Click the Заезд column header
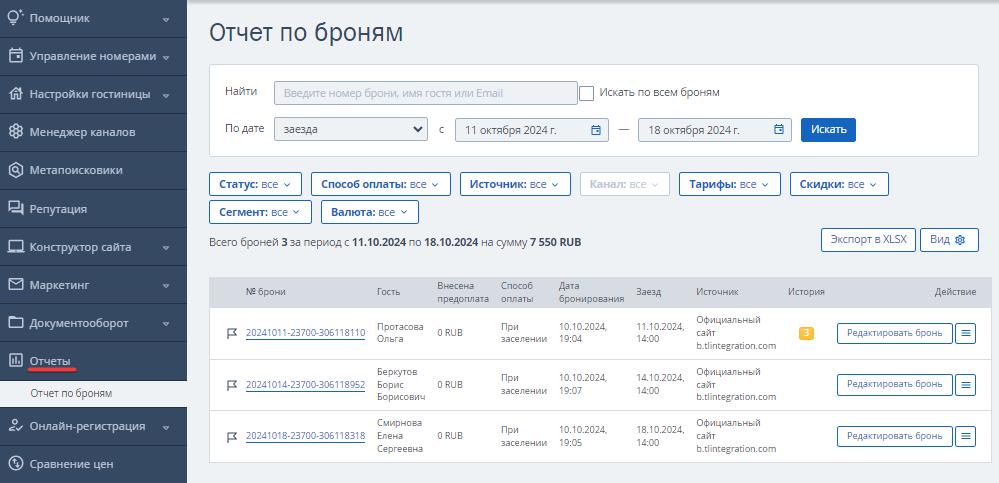 click(x=649, y=292)
